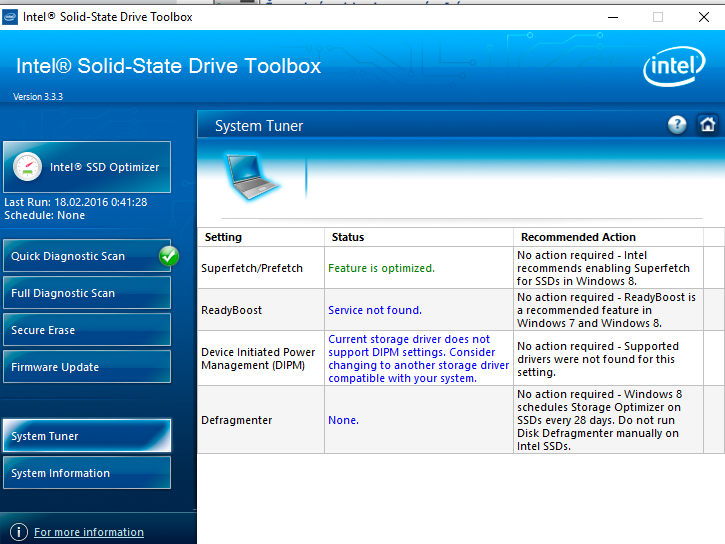725x544 pixels.
Task: Click the info icon beside For more information
Action: coord(19,532)
